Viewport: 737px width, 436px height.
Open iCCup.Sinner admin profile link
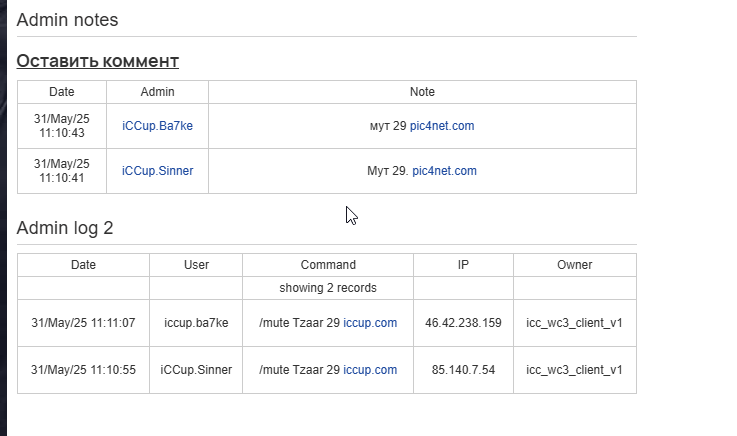tap(157, 171)
